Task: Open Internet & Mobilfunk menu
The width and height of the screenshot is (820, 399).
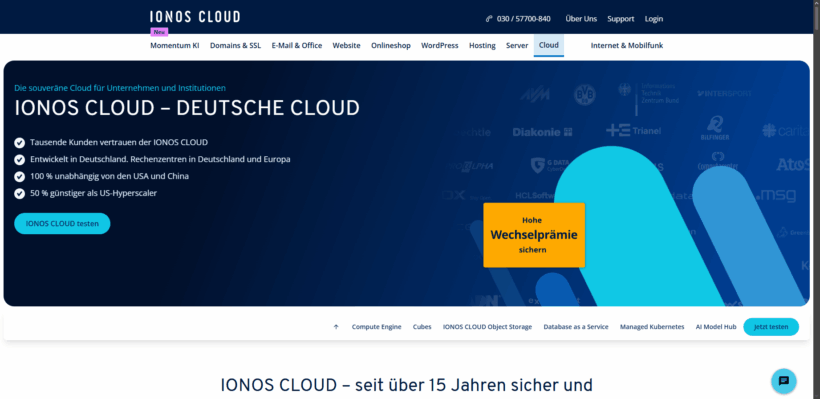Action: click(x=627, y=45)
